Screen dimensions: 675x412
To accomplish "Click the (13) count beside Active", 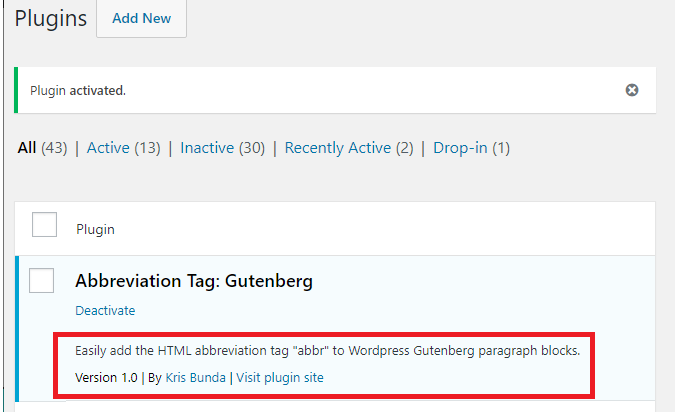I will point(147,148).
